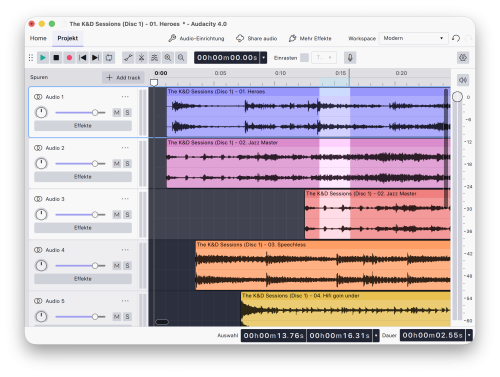Stop playback with the Stop button
Viewport: 500px width, 377px height.
(56, 58)
